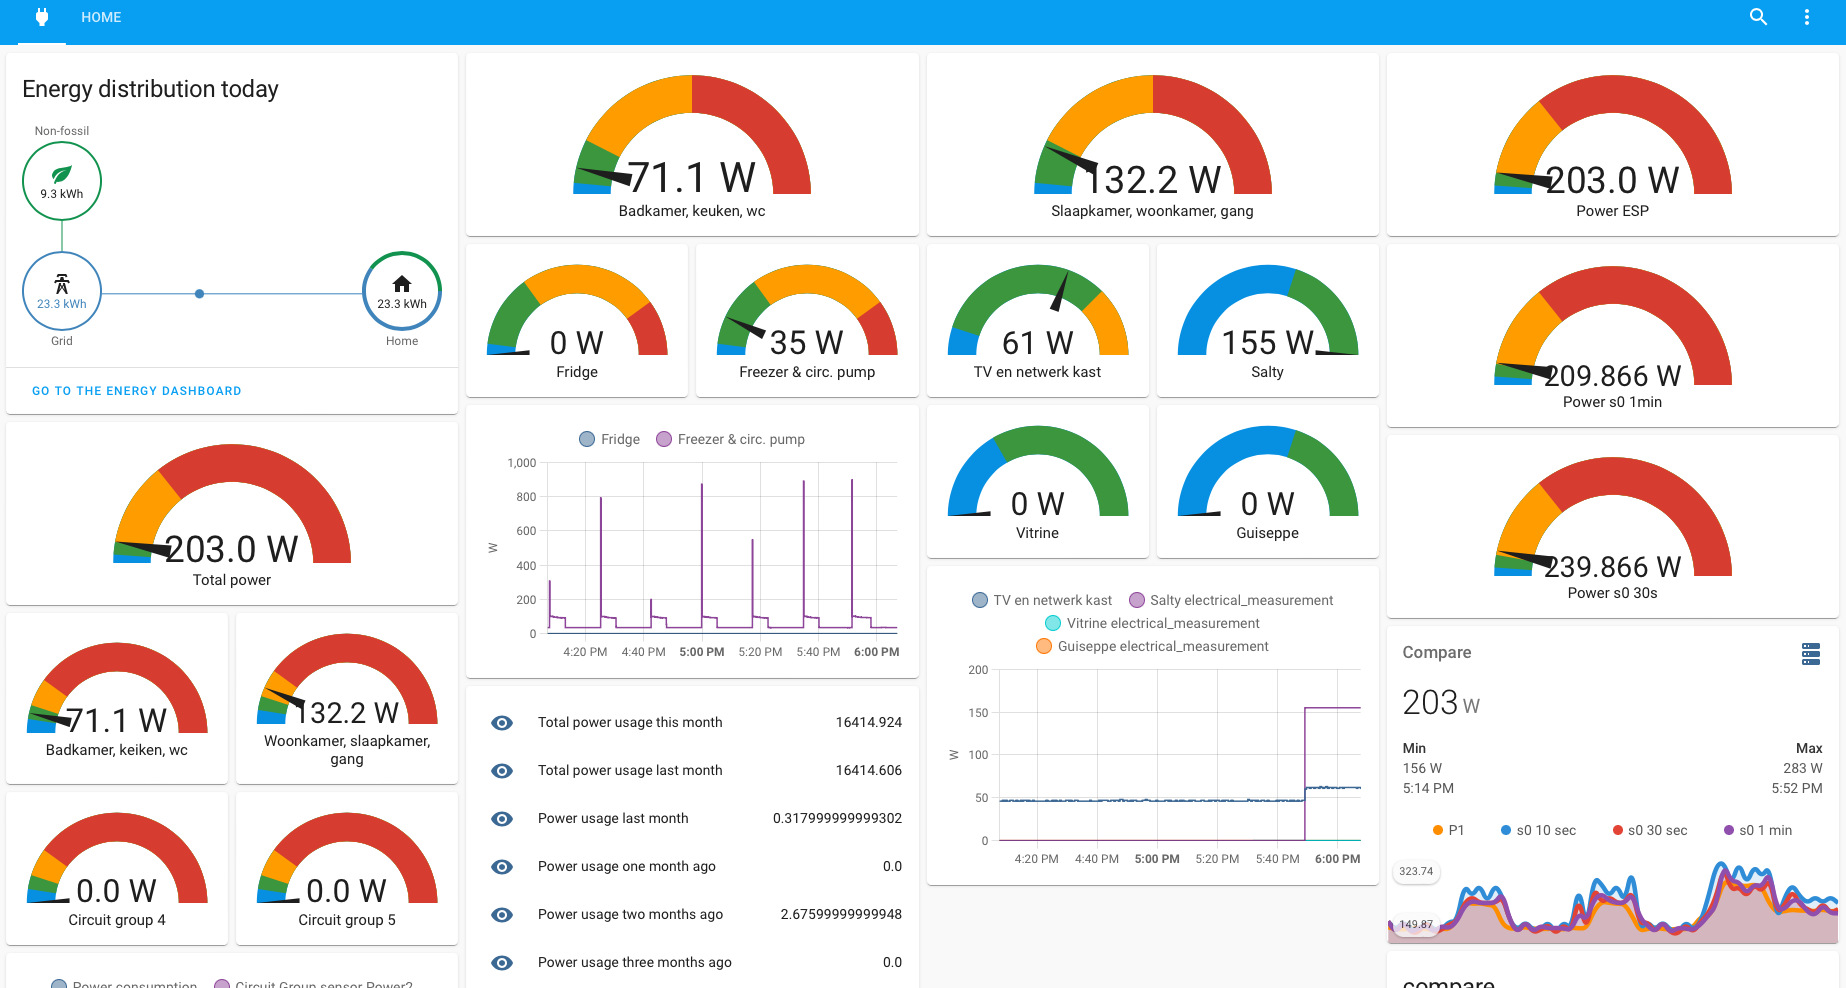
Task: Hide TV en netwerk kast graph series
Action: [1042, 600]
